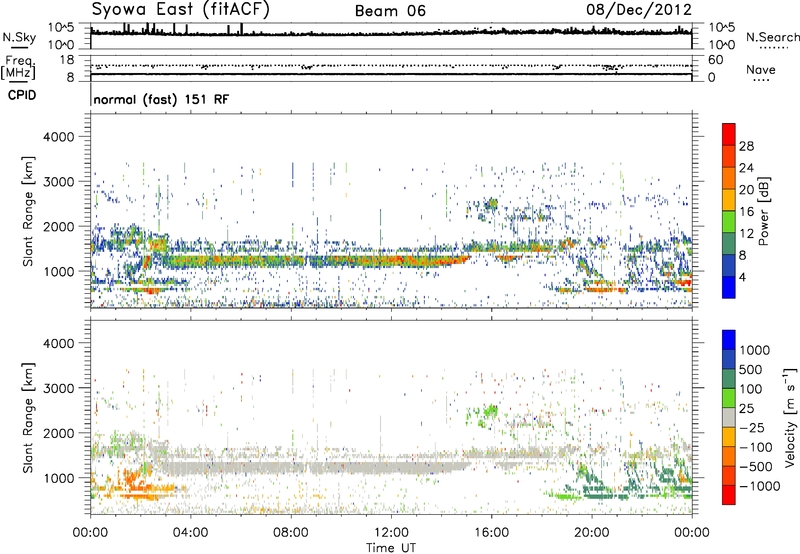Select the "Time UT" axis label

point(391,548)
